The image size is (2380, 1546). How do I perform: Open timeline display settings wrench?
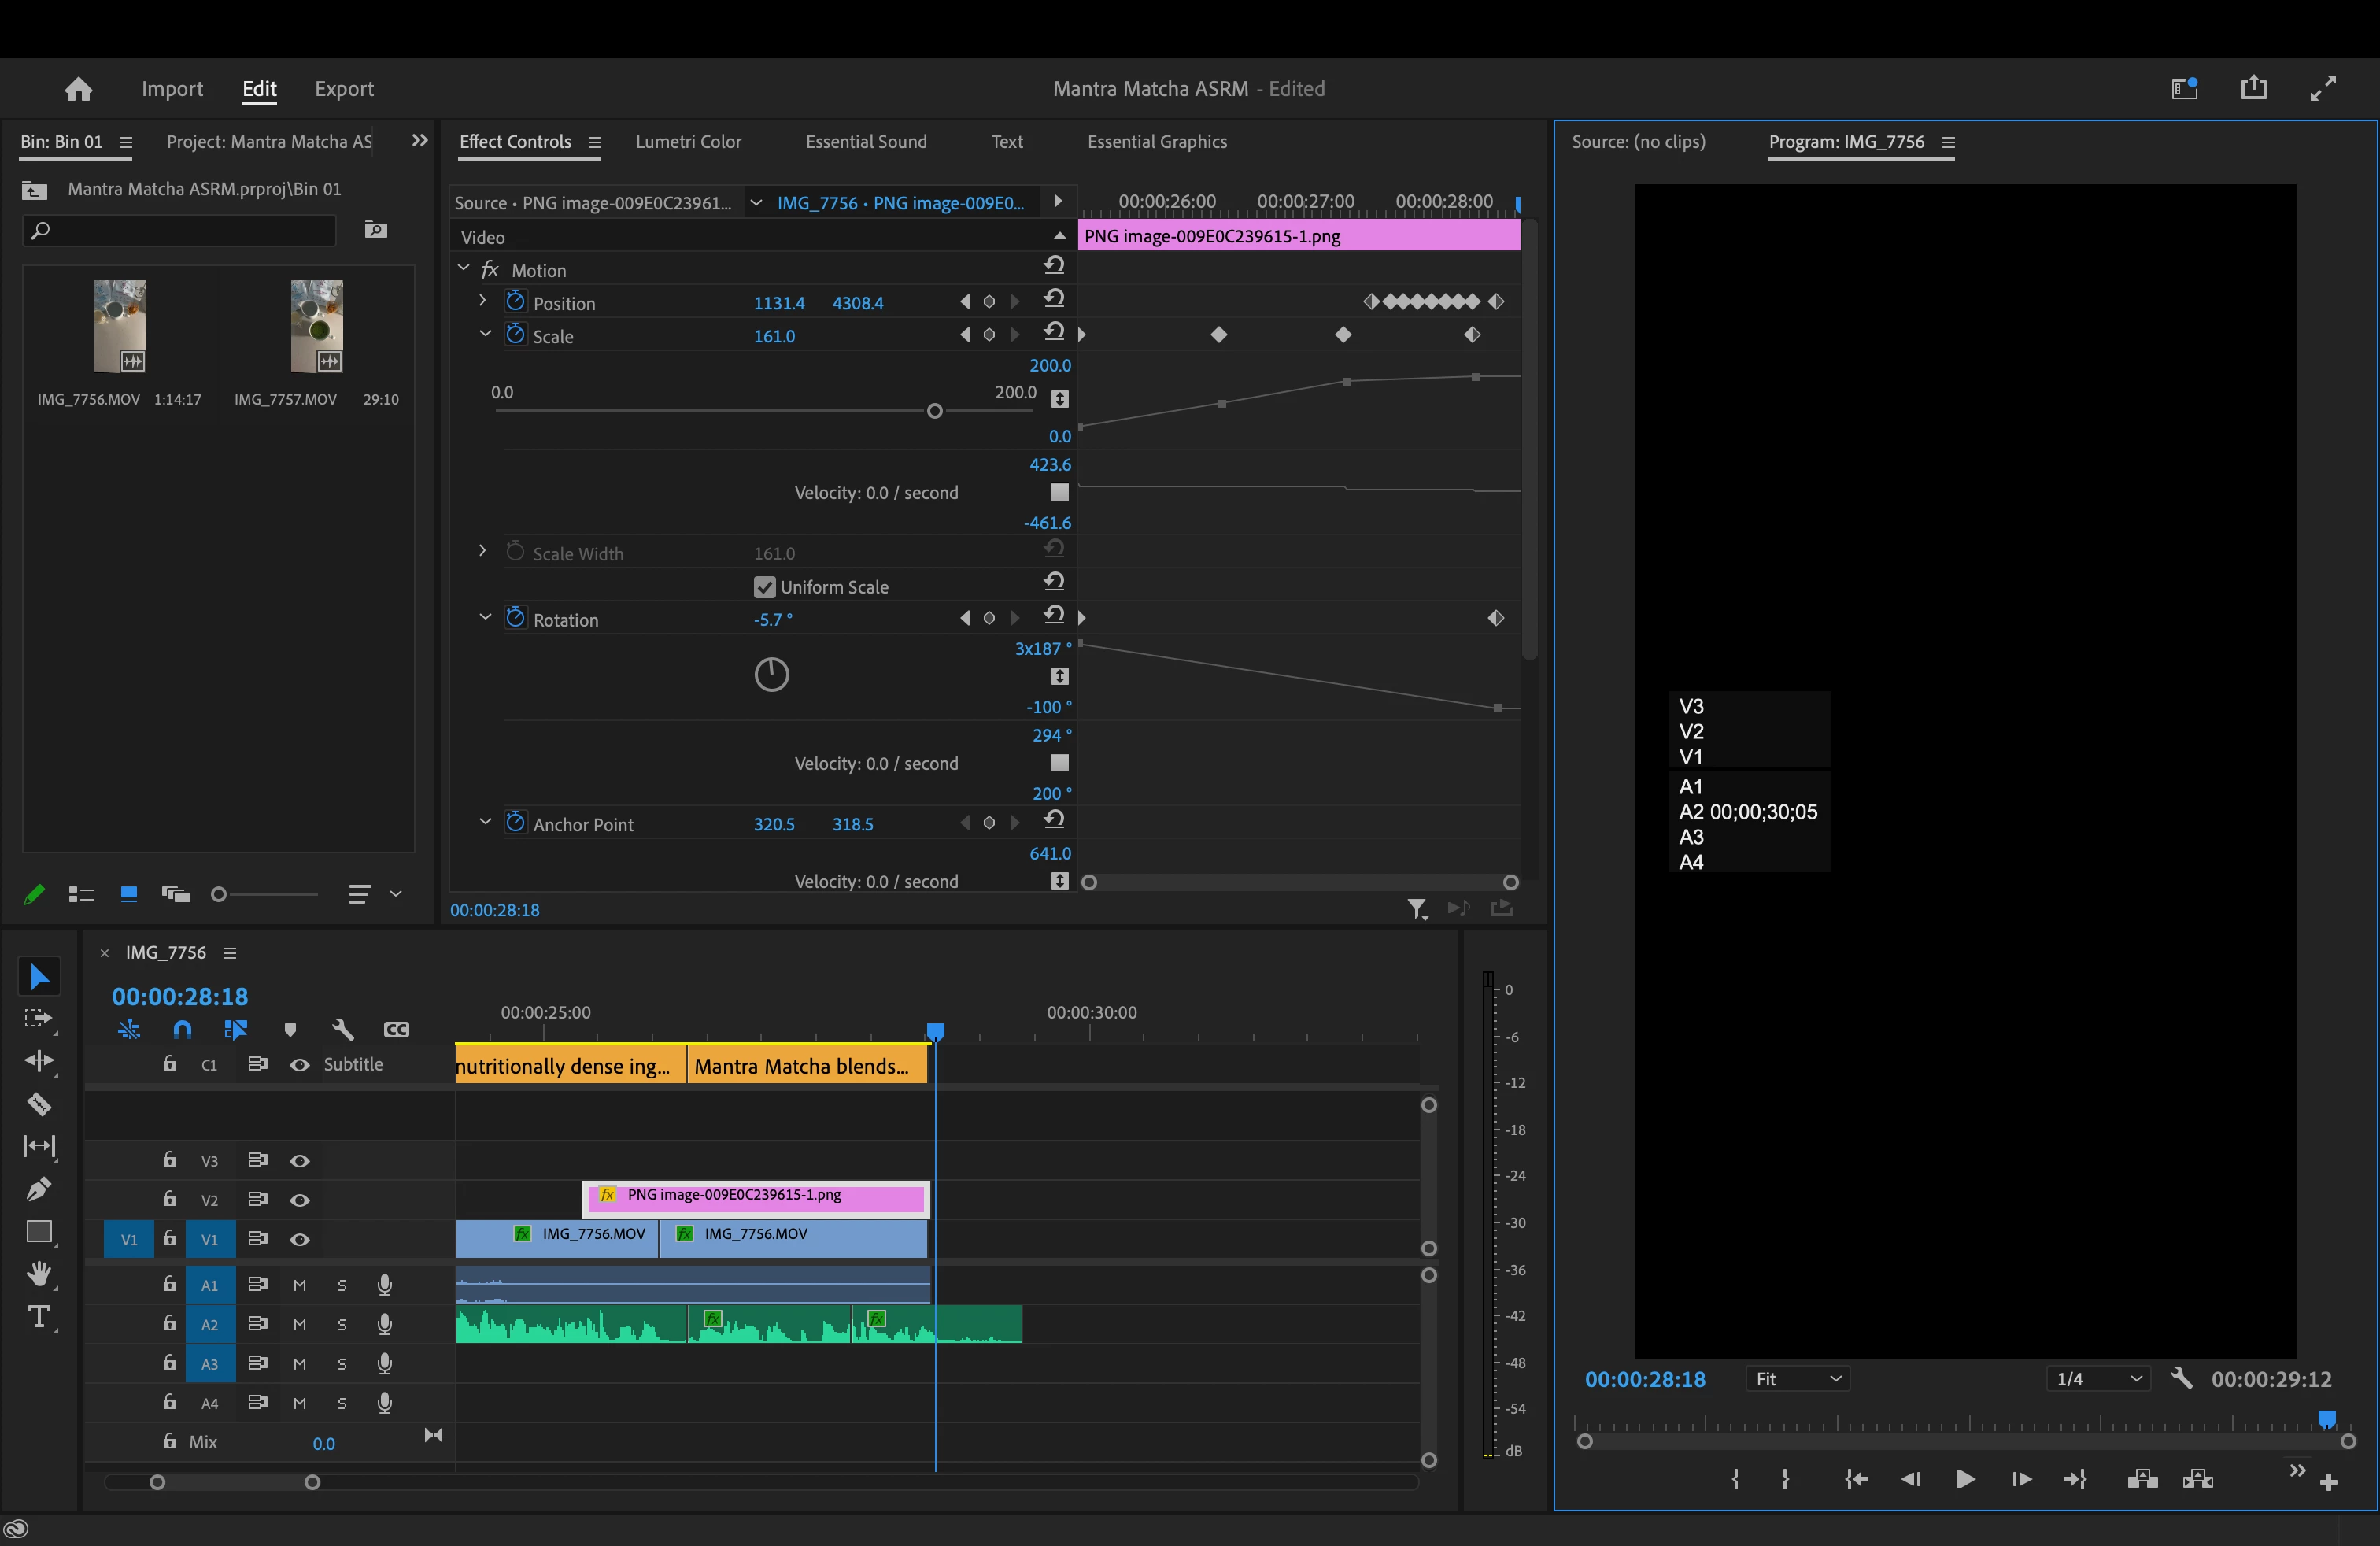click(x=343, y=1029)
